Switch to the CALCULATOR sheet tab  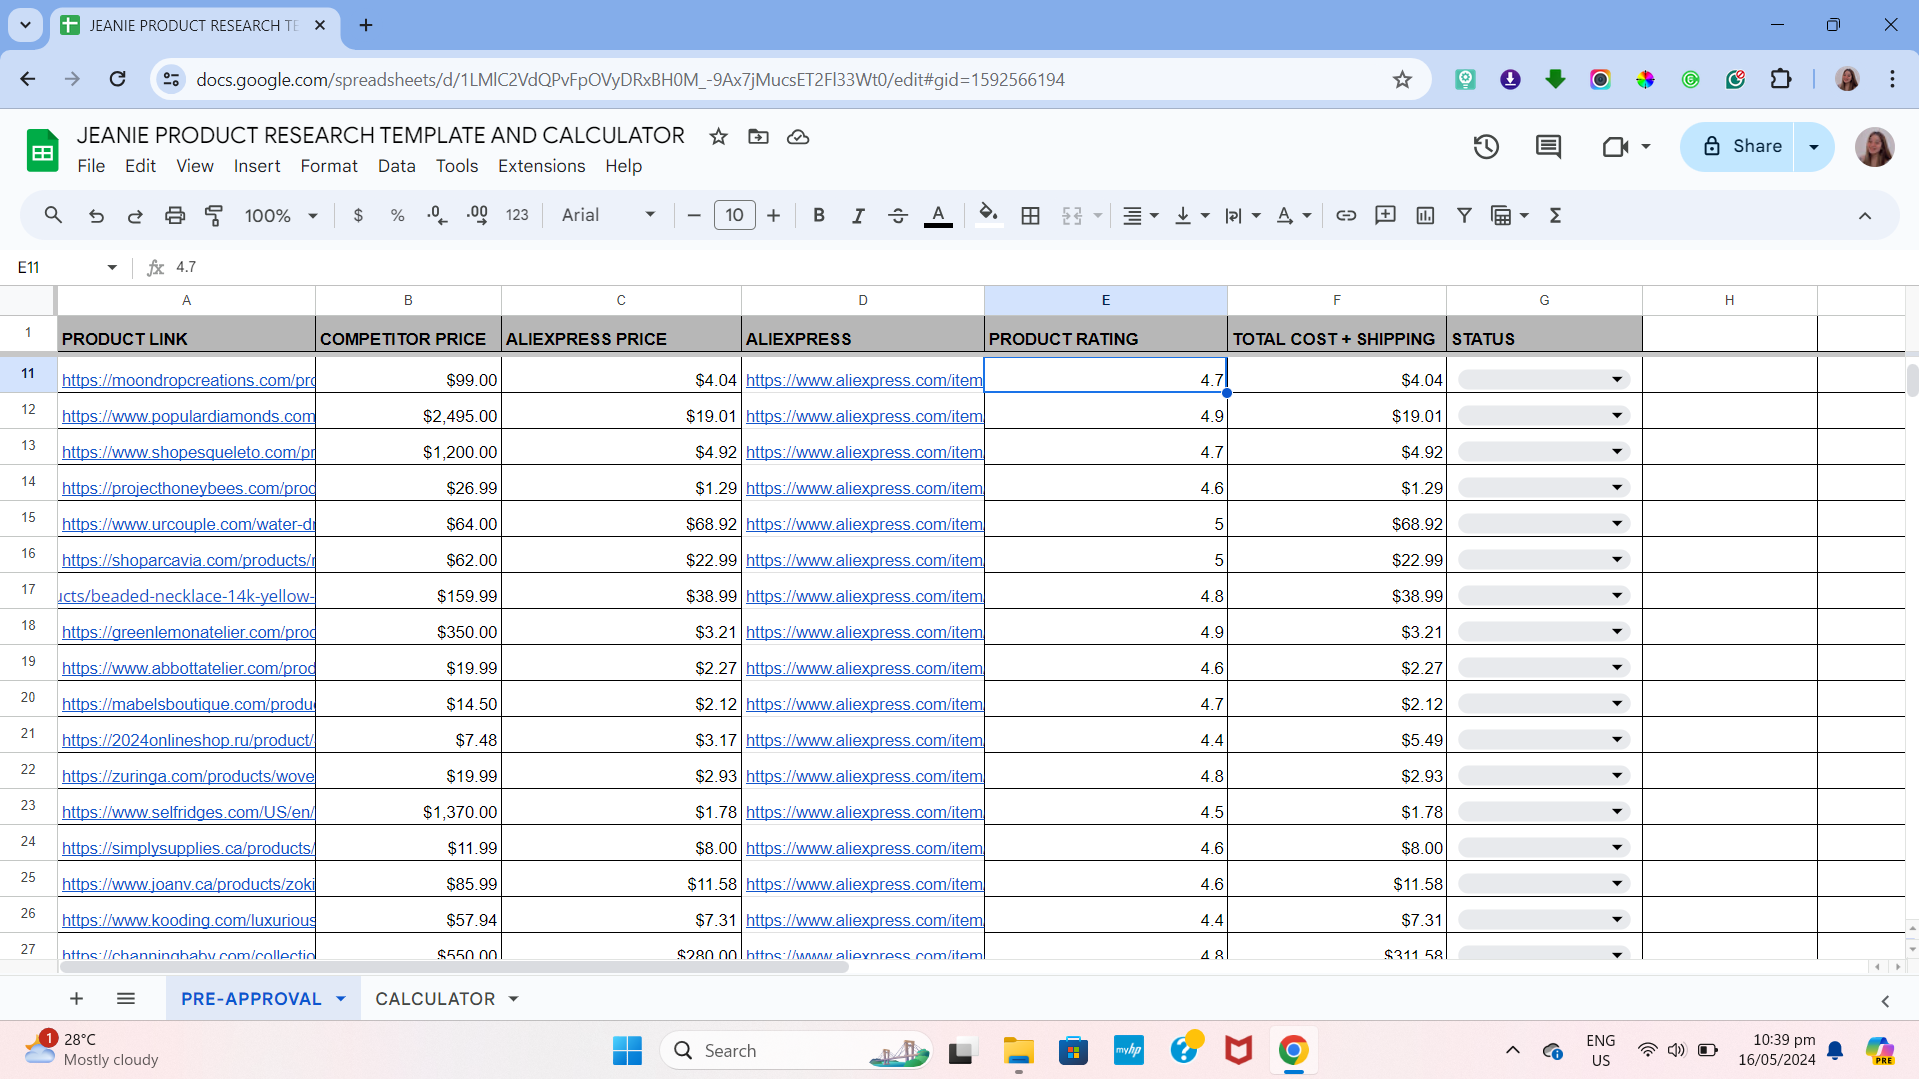(435, 999)
